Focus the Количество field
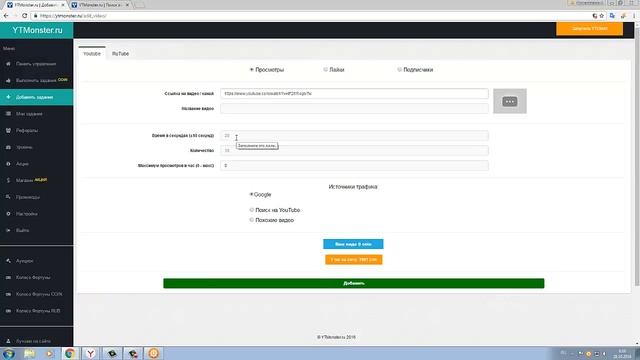The height and width of the screenshot is (360, 640). click(x=354, y=151)
